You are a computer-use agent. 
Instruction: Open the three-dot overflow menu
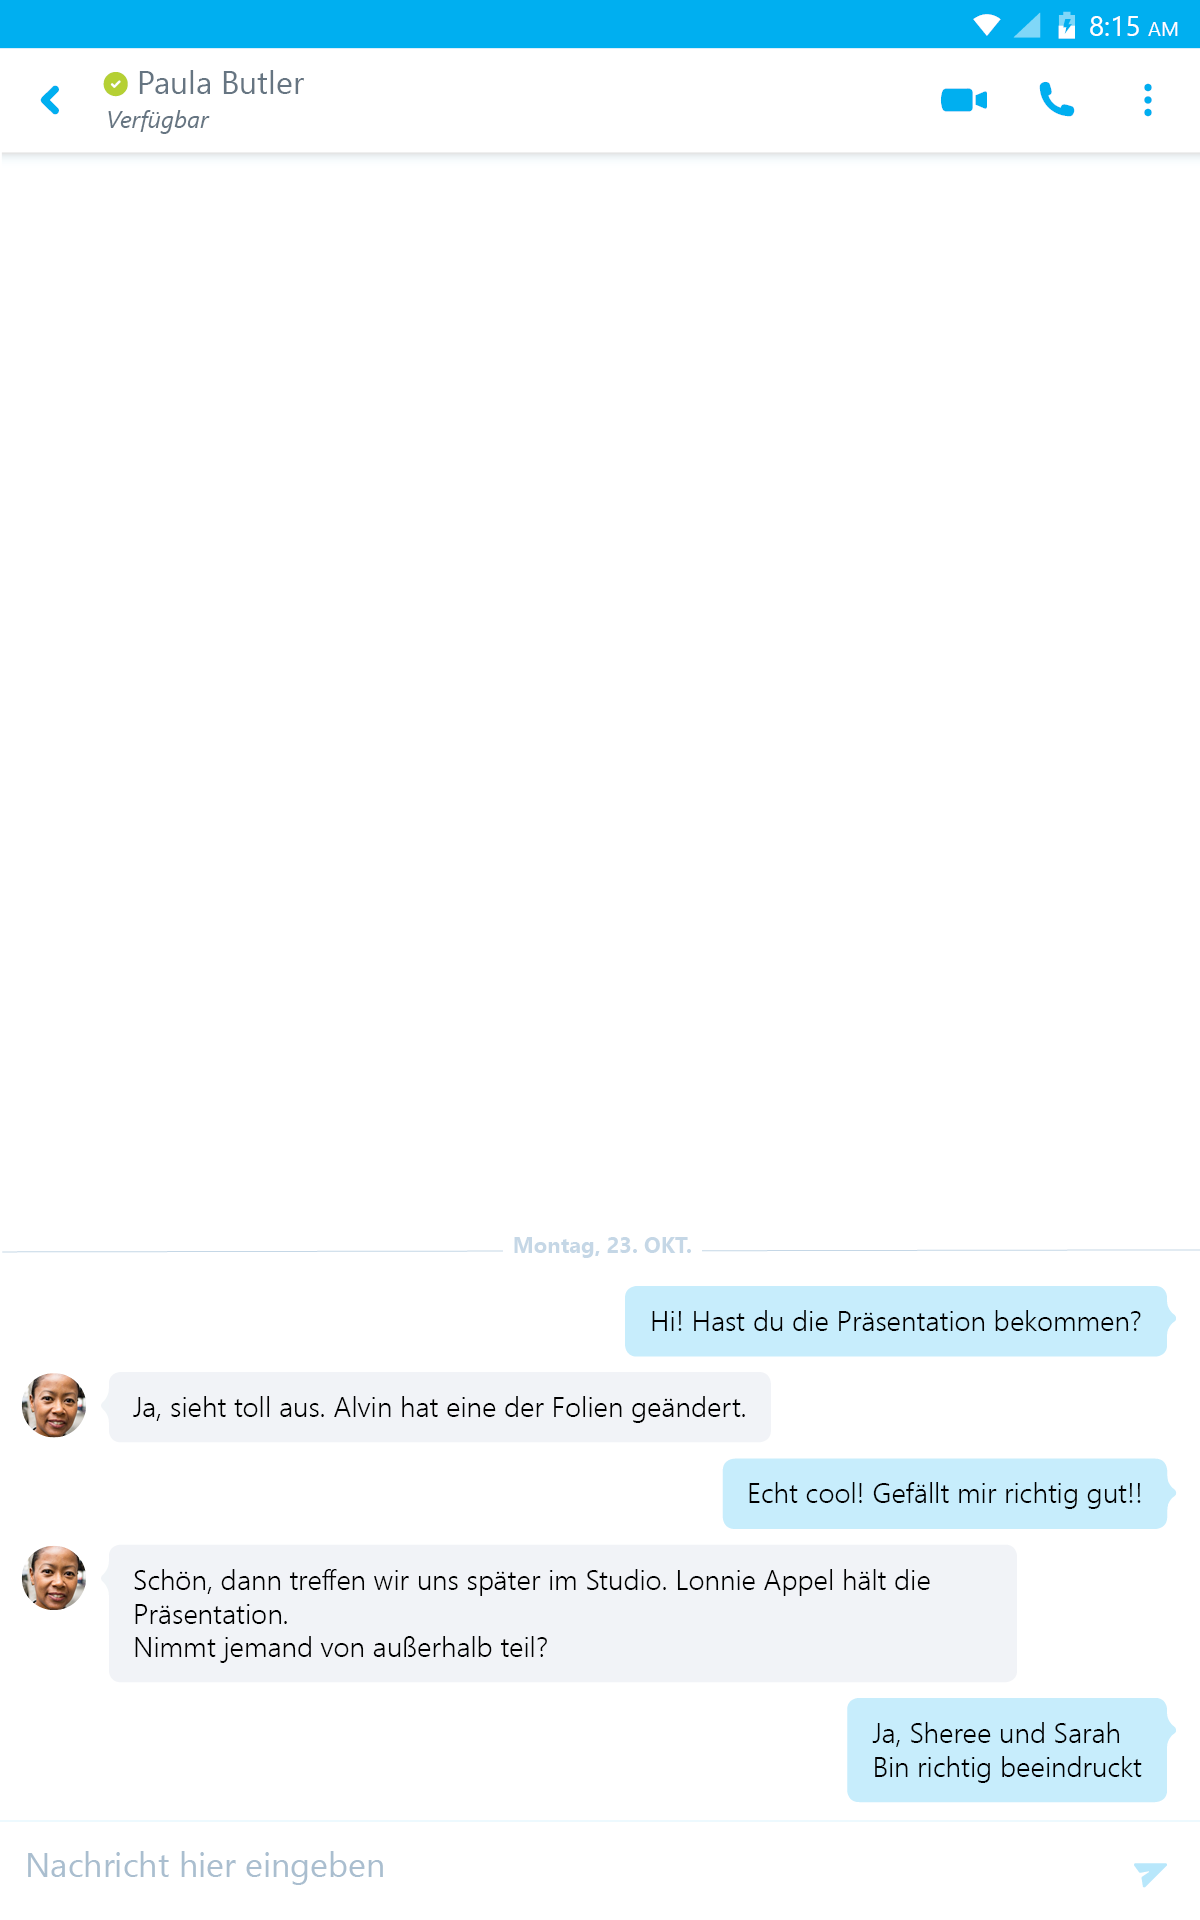[1148, 100]
